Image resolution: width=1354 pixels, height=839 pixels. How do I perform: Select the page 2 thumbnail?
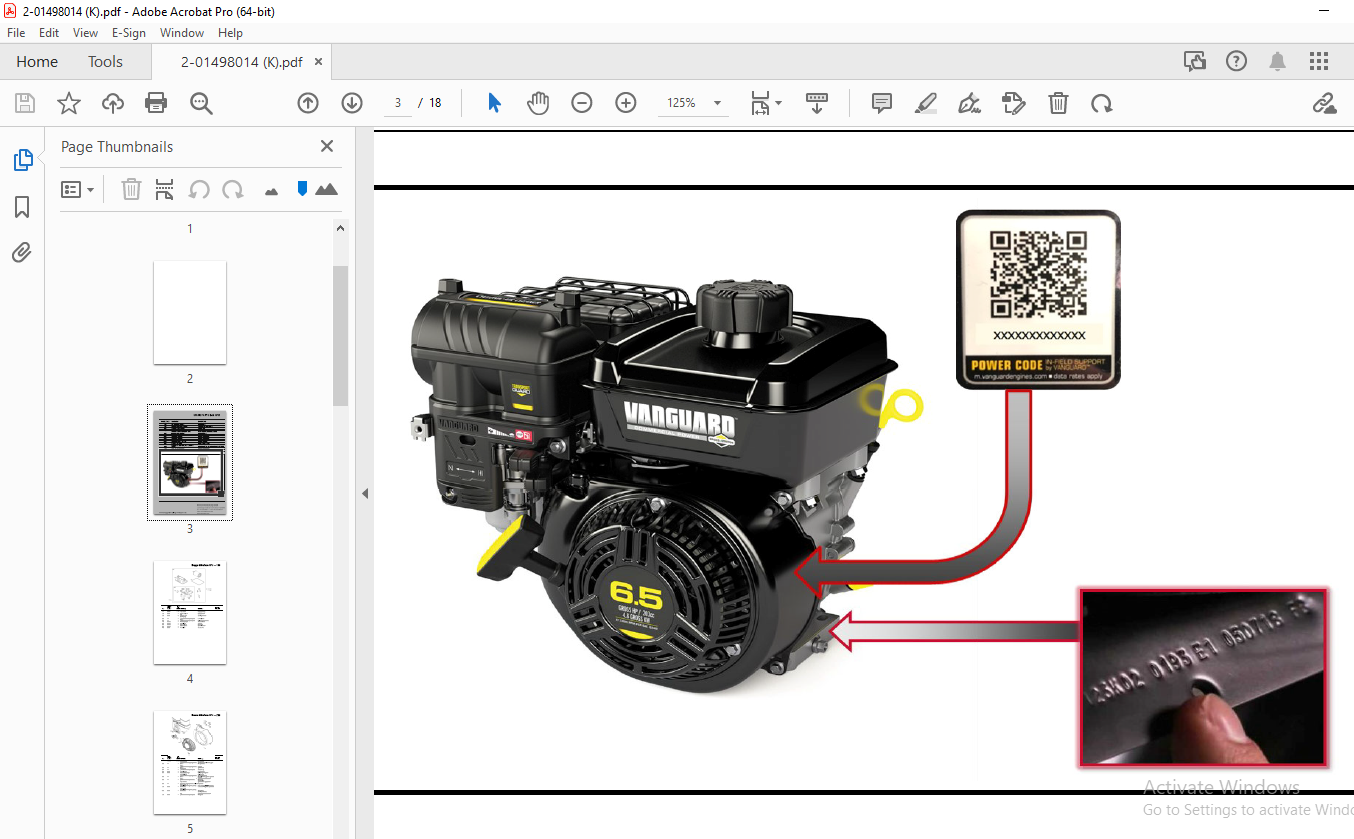point(190,313)
